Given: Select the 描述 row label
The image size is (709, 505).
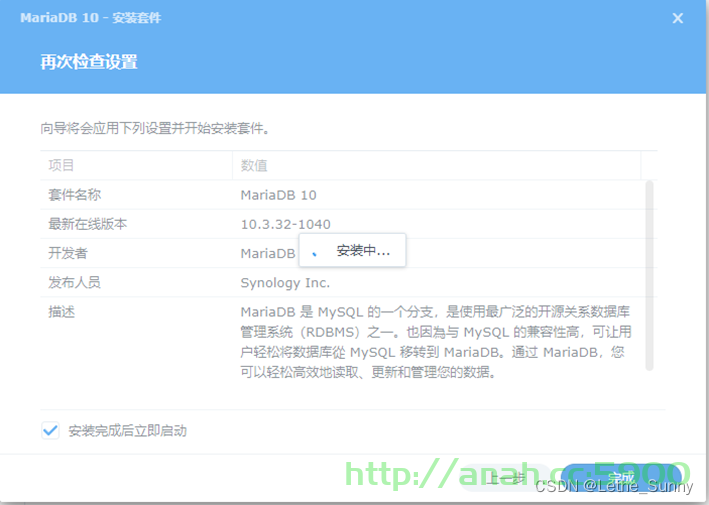Looking at the screenshot, I should (x=61, y=311).
